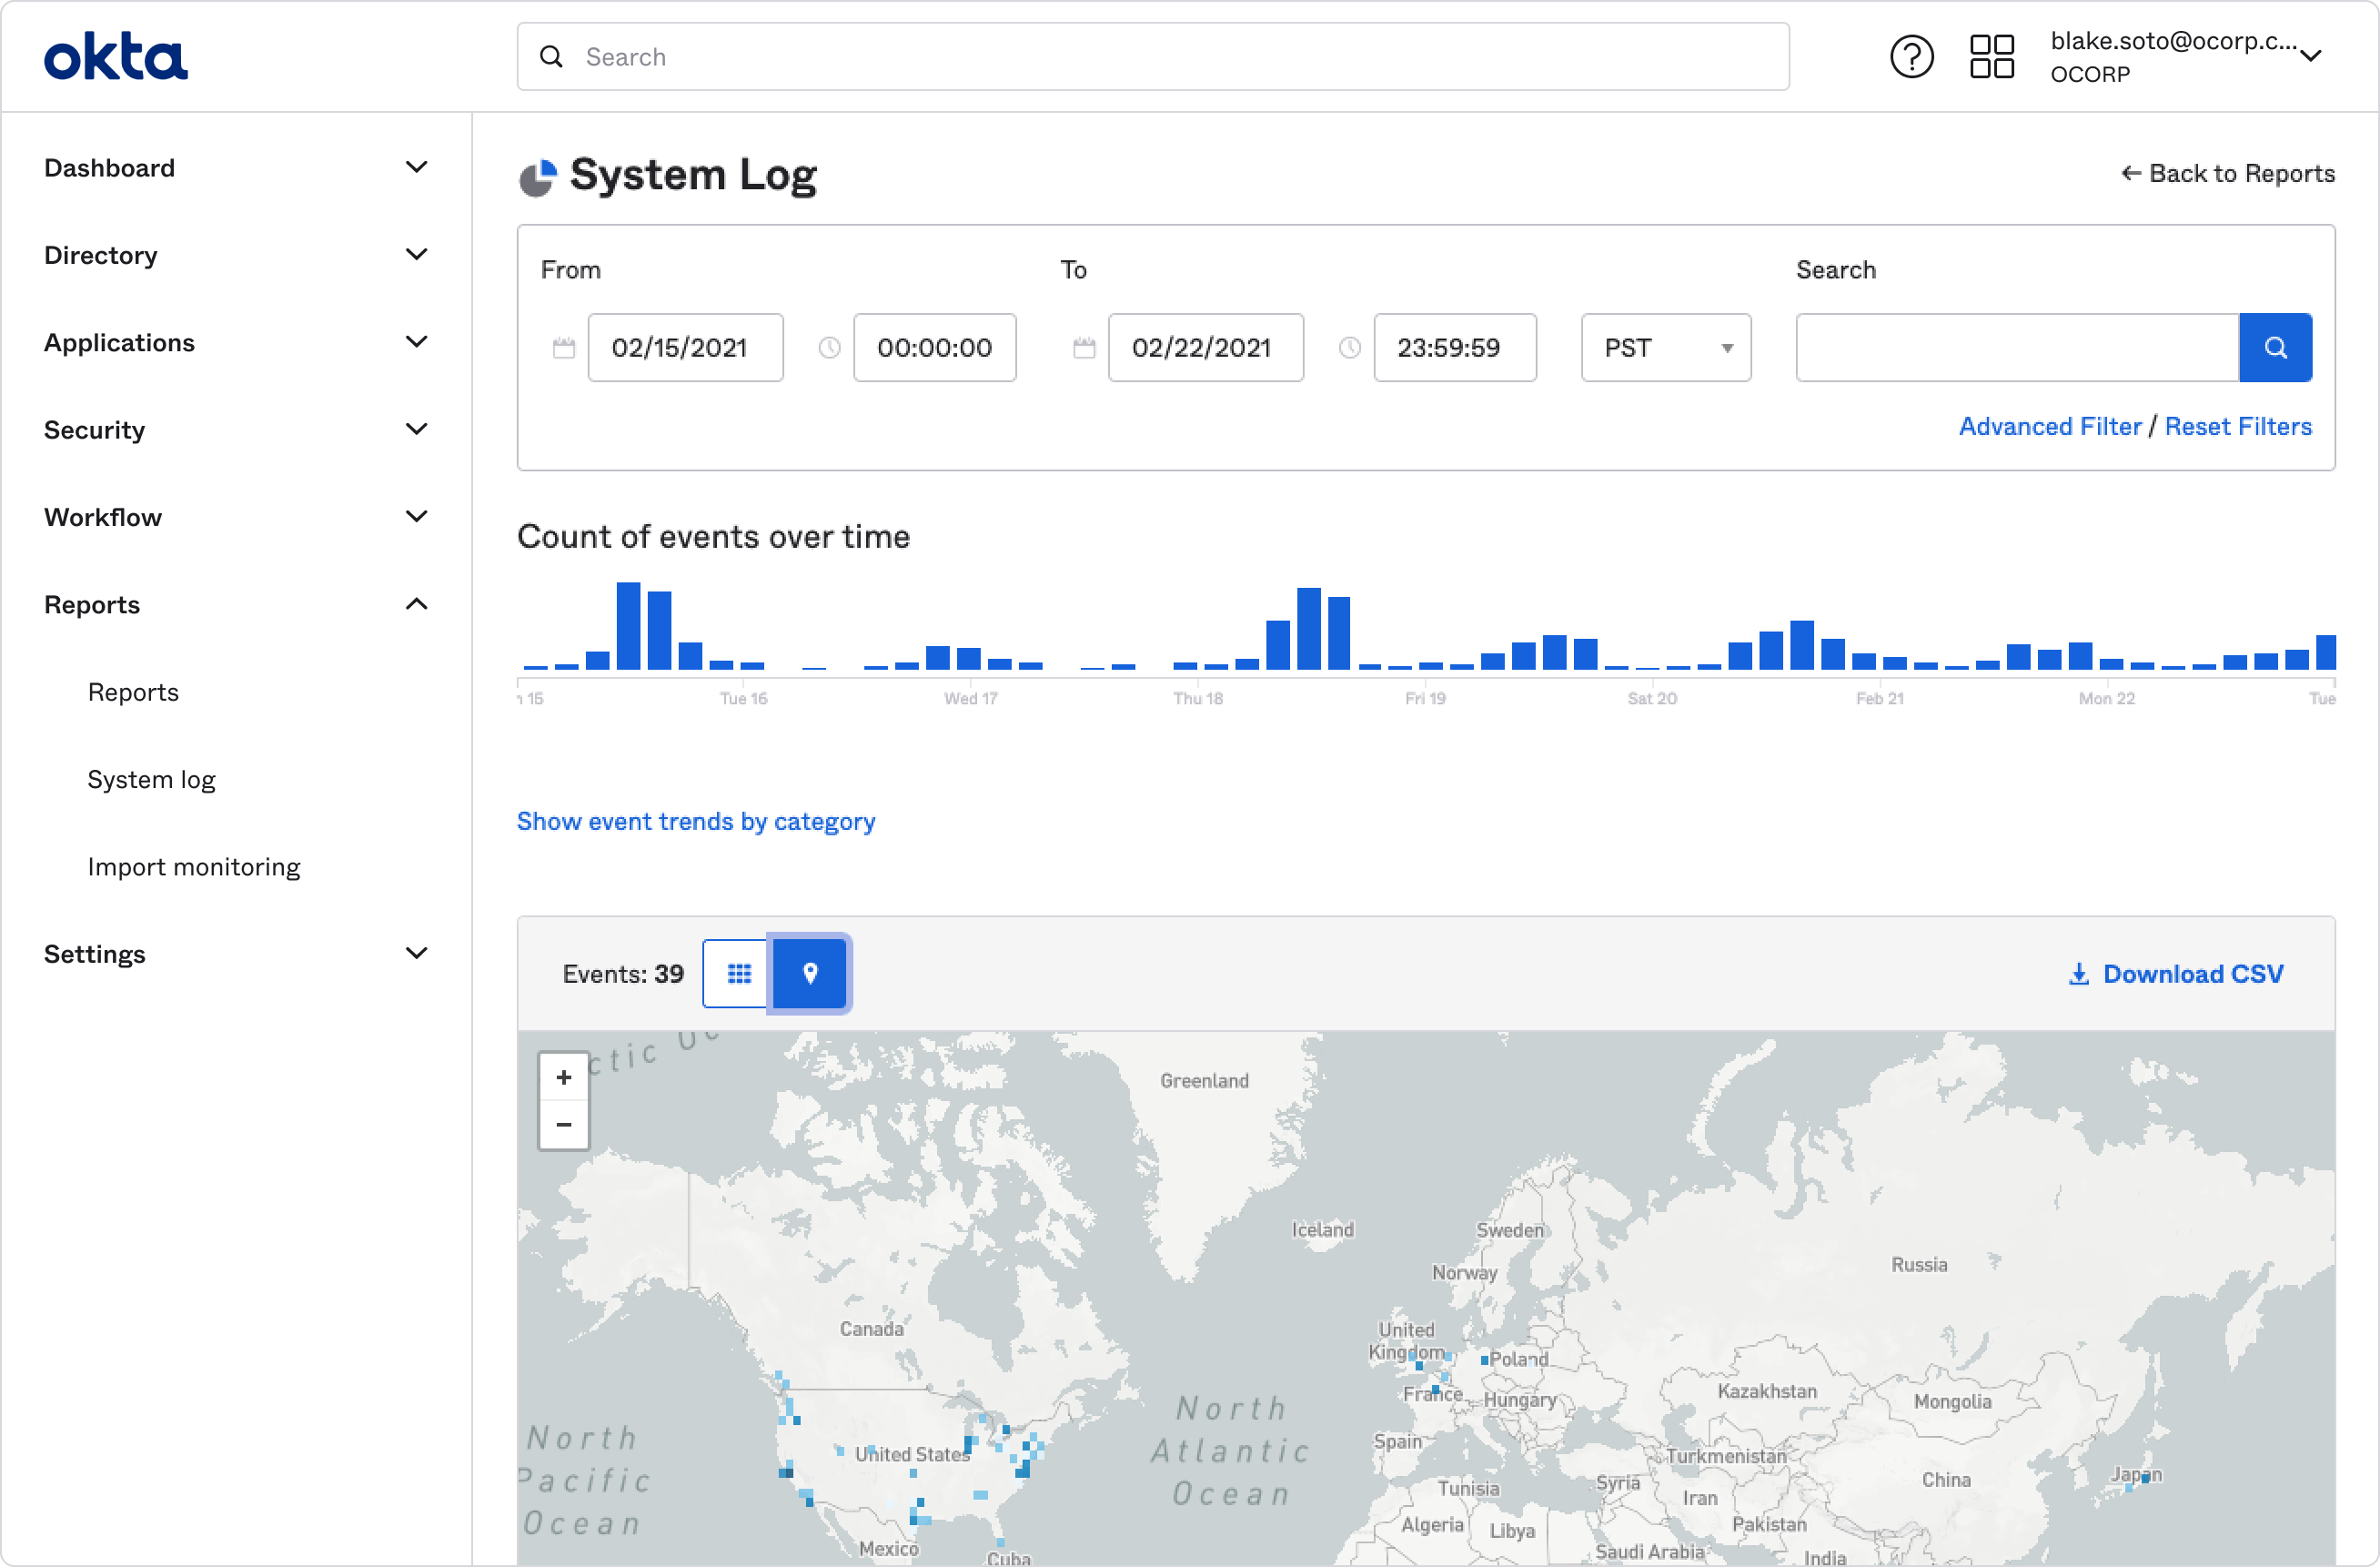
Task: Click the Okta logo
Action: [116, 57]
